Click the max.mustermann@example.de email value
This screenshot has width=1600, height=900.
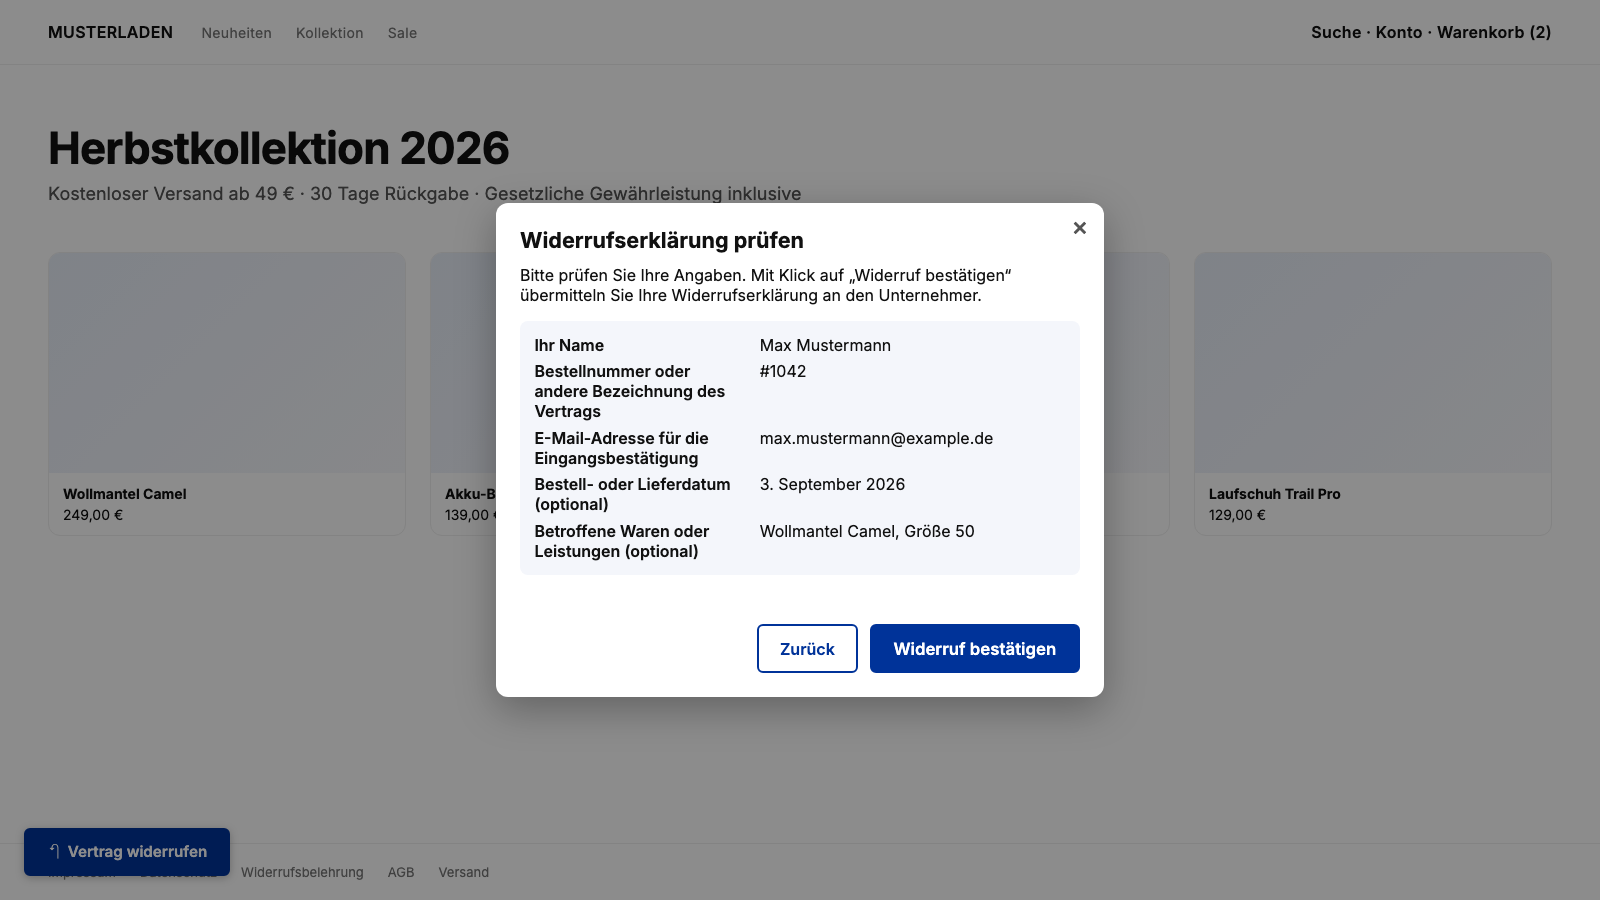tap(876, 438)
